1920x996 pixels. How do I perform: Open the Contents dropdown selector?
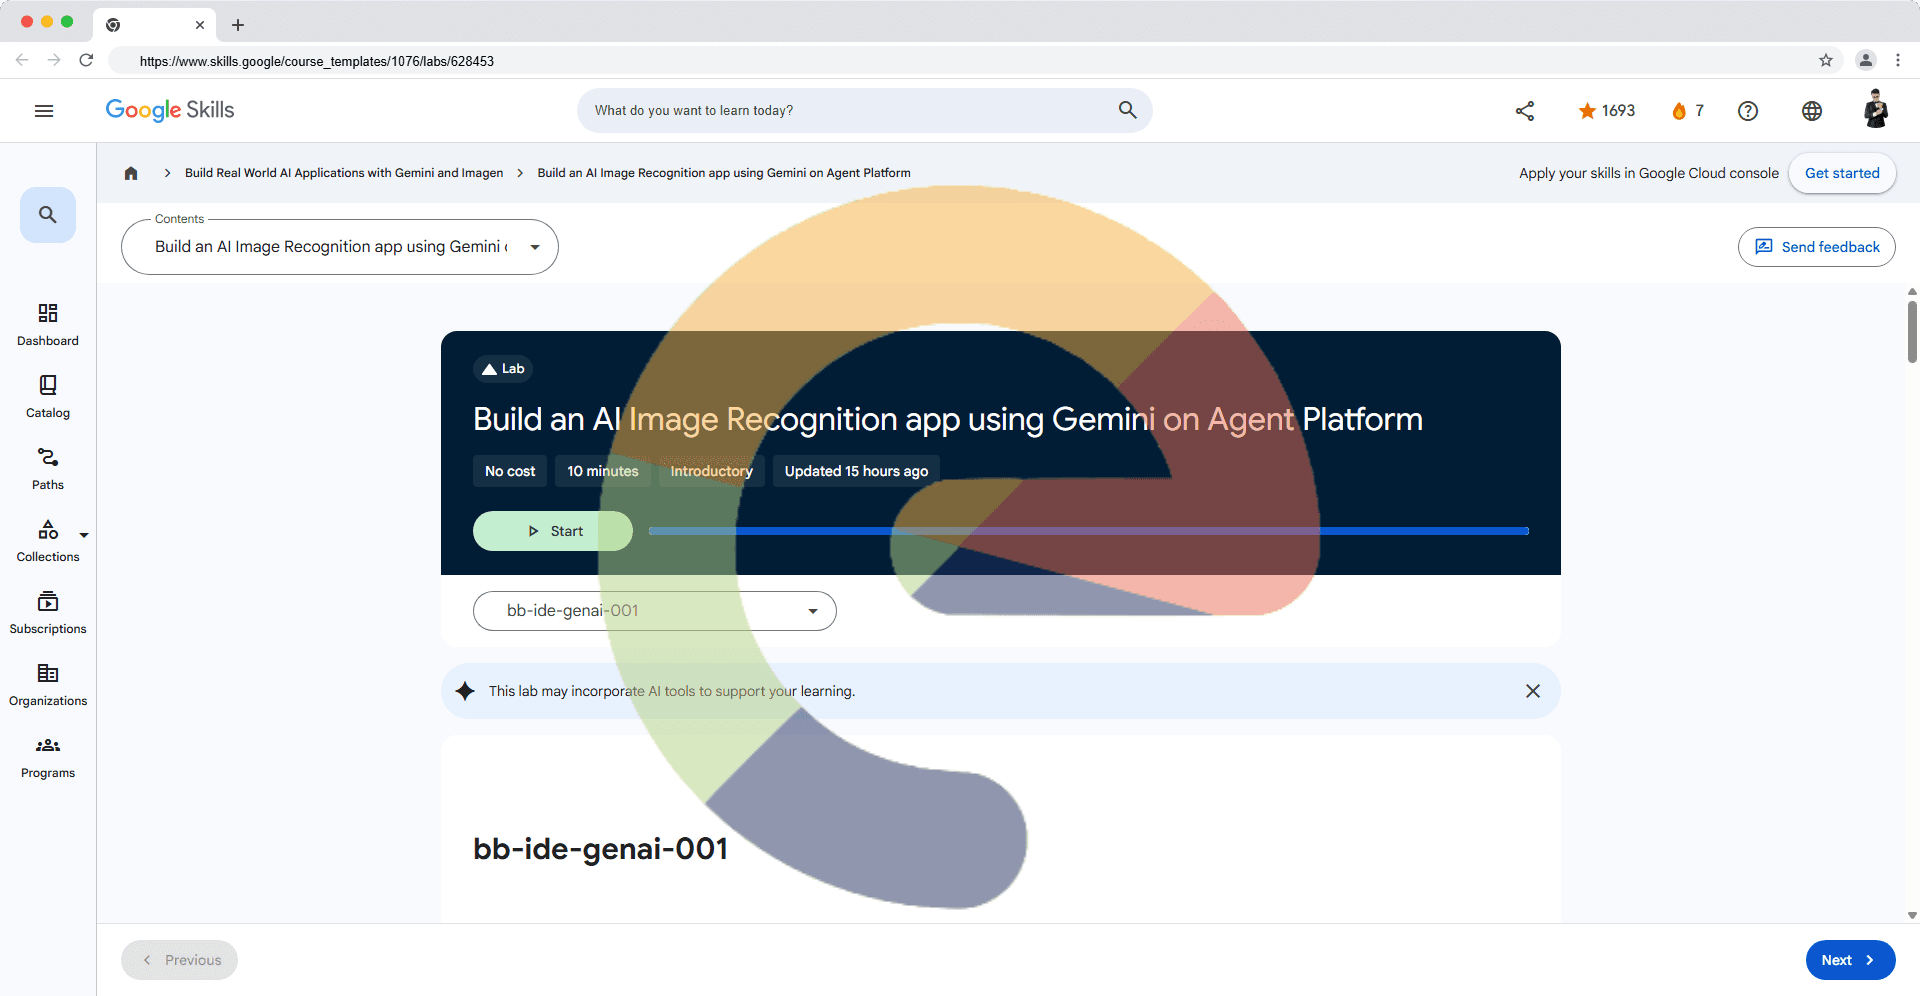340,247
